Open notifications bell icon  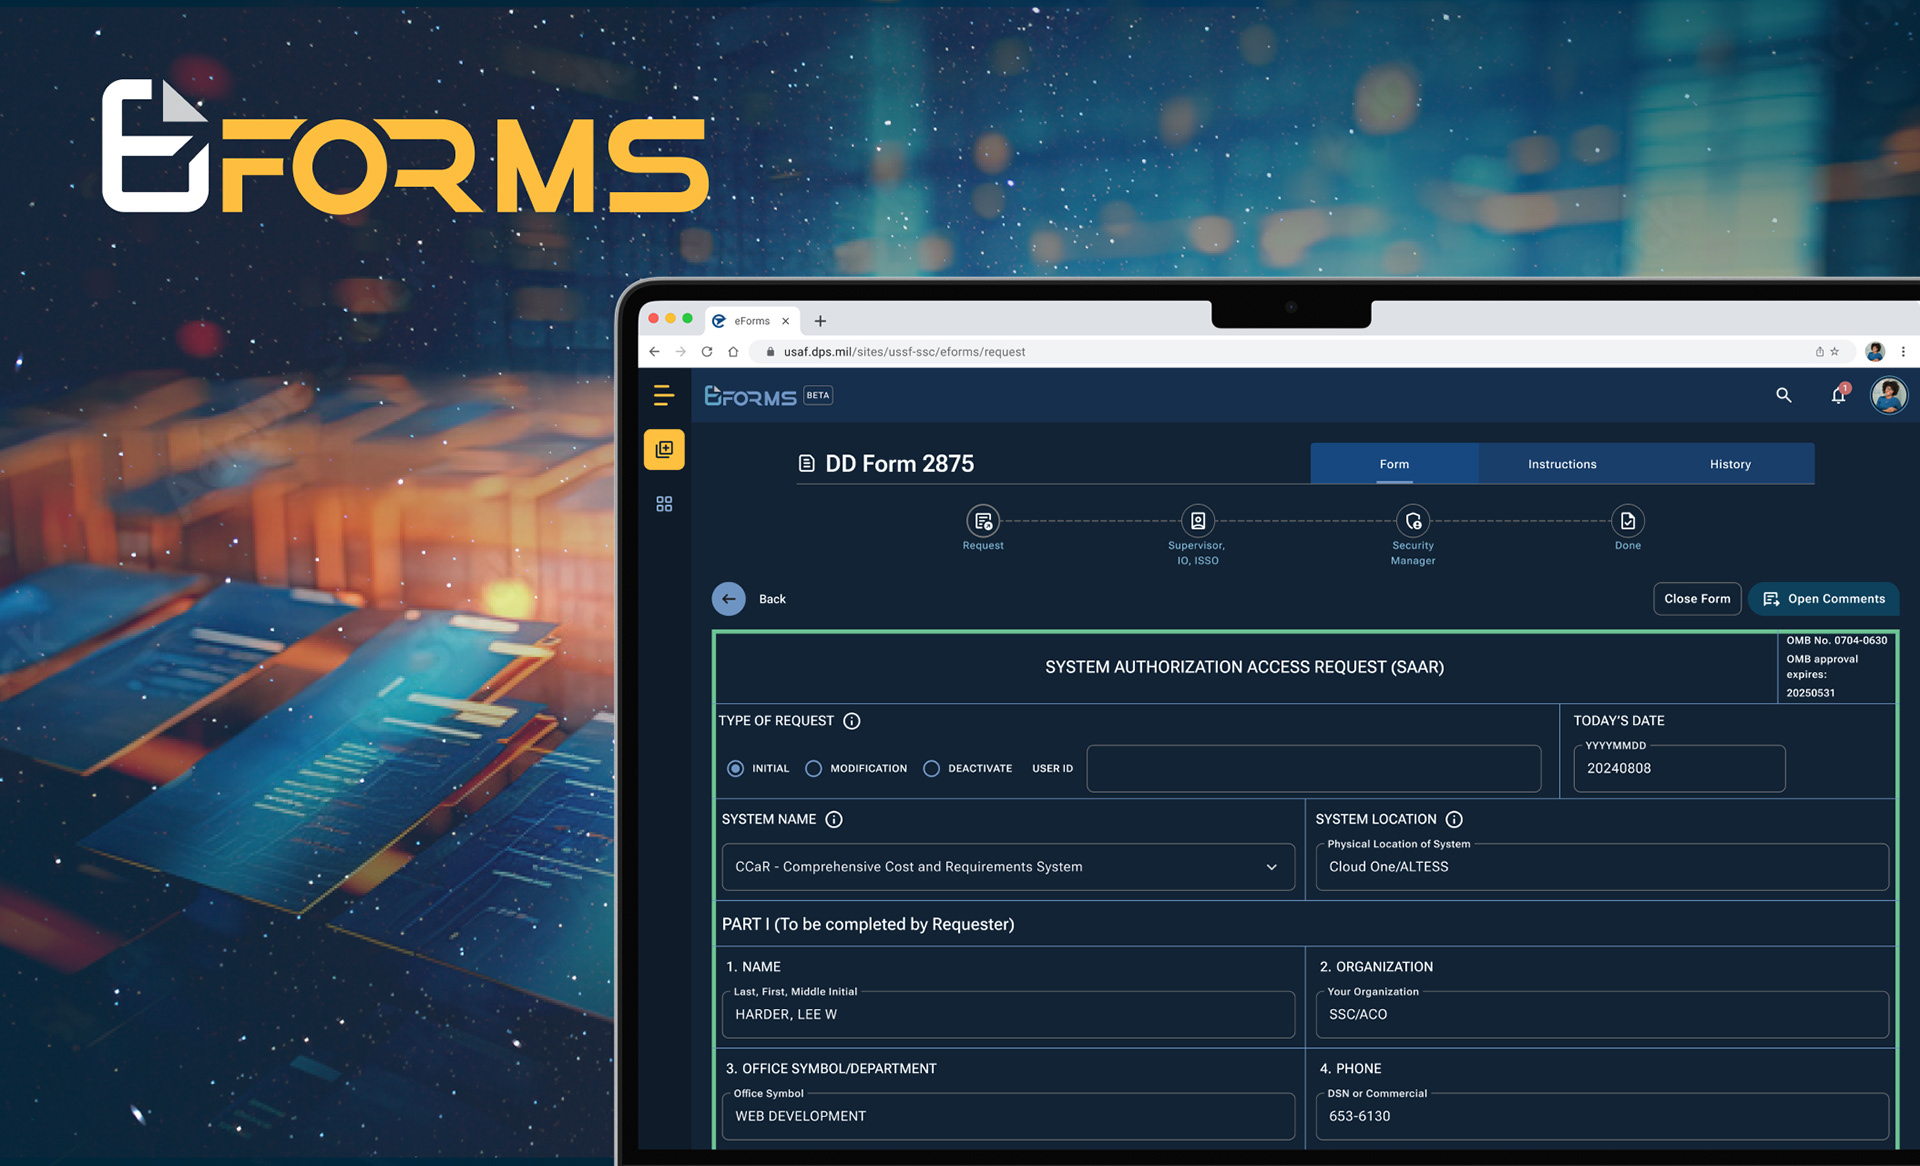(x=1838, y=395)
